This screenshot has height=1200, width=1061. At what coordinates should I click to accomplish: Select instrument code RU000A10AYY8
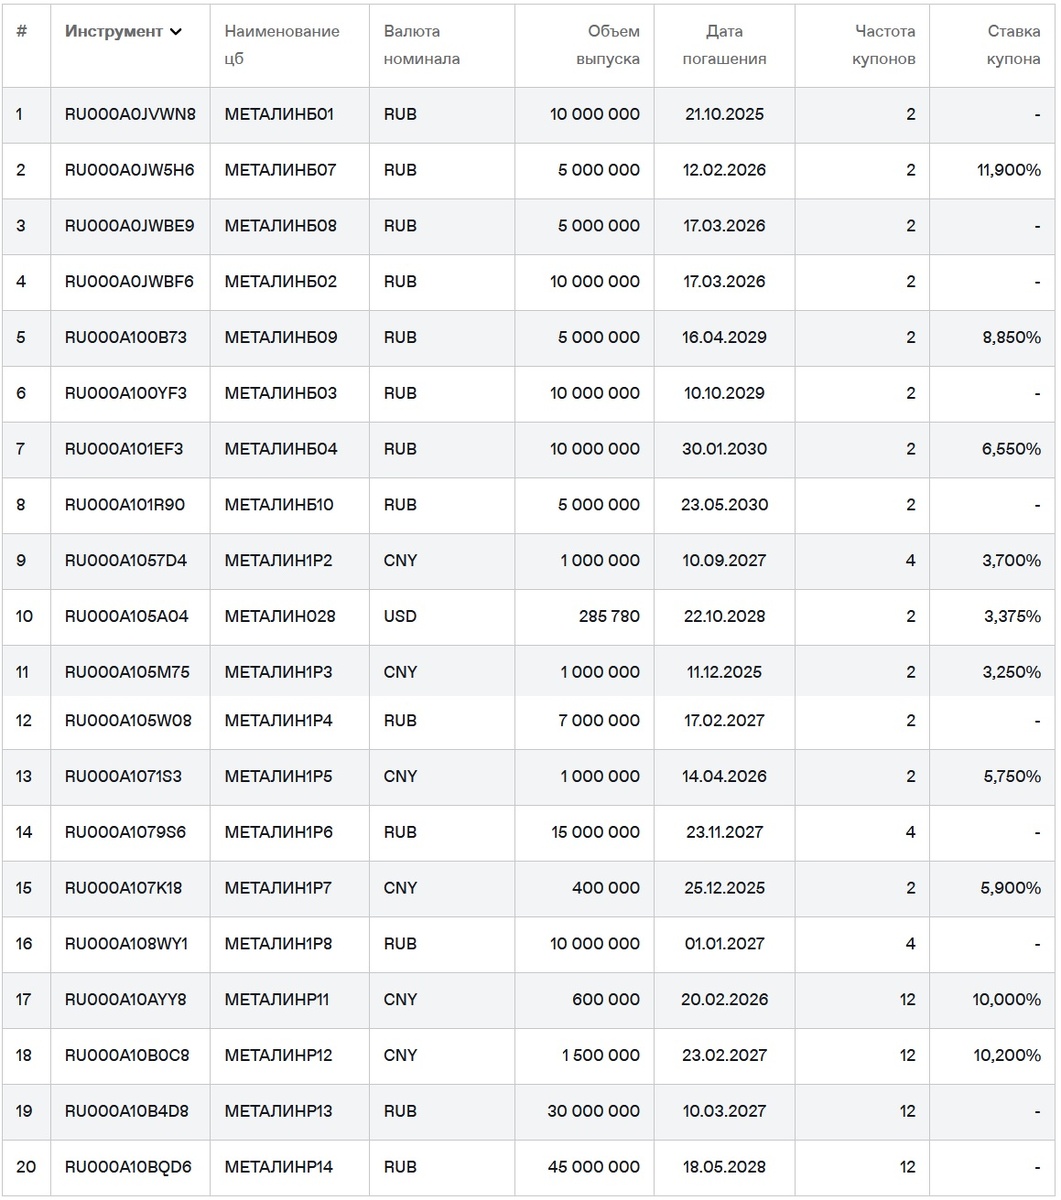point(125,1001)
